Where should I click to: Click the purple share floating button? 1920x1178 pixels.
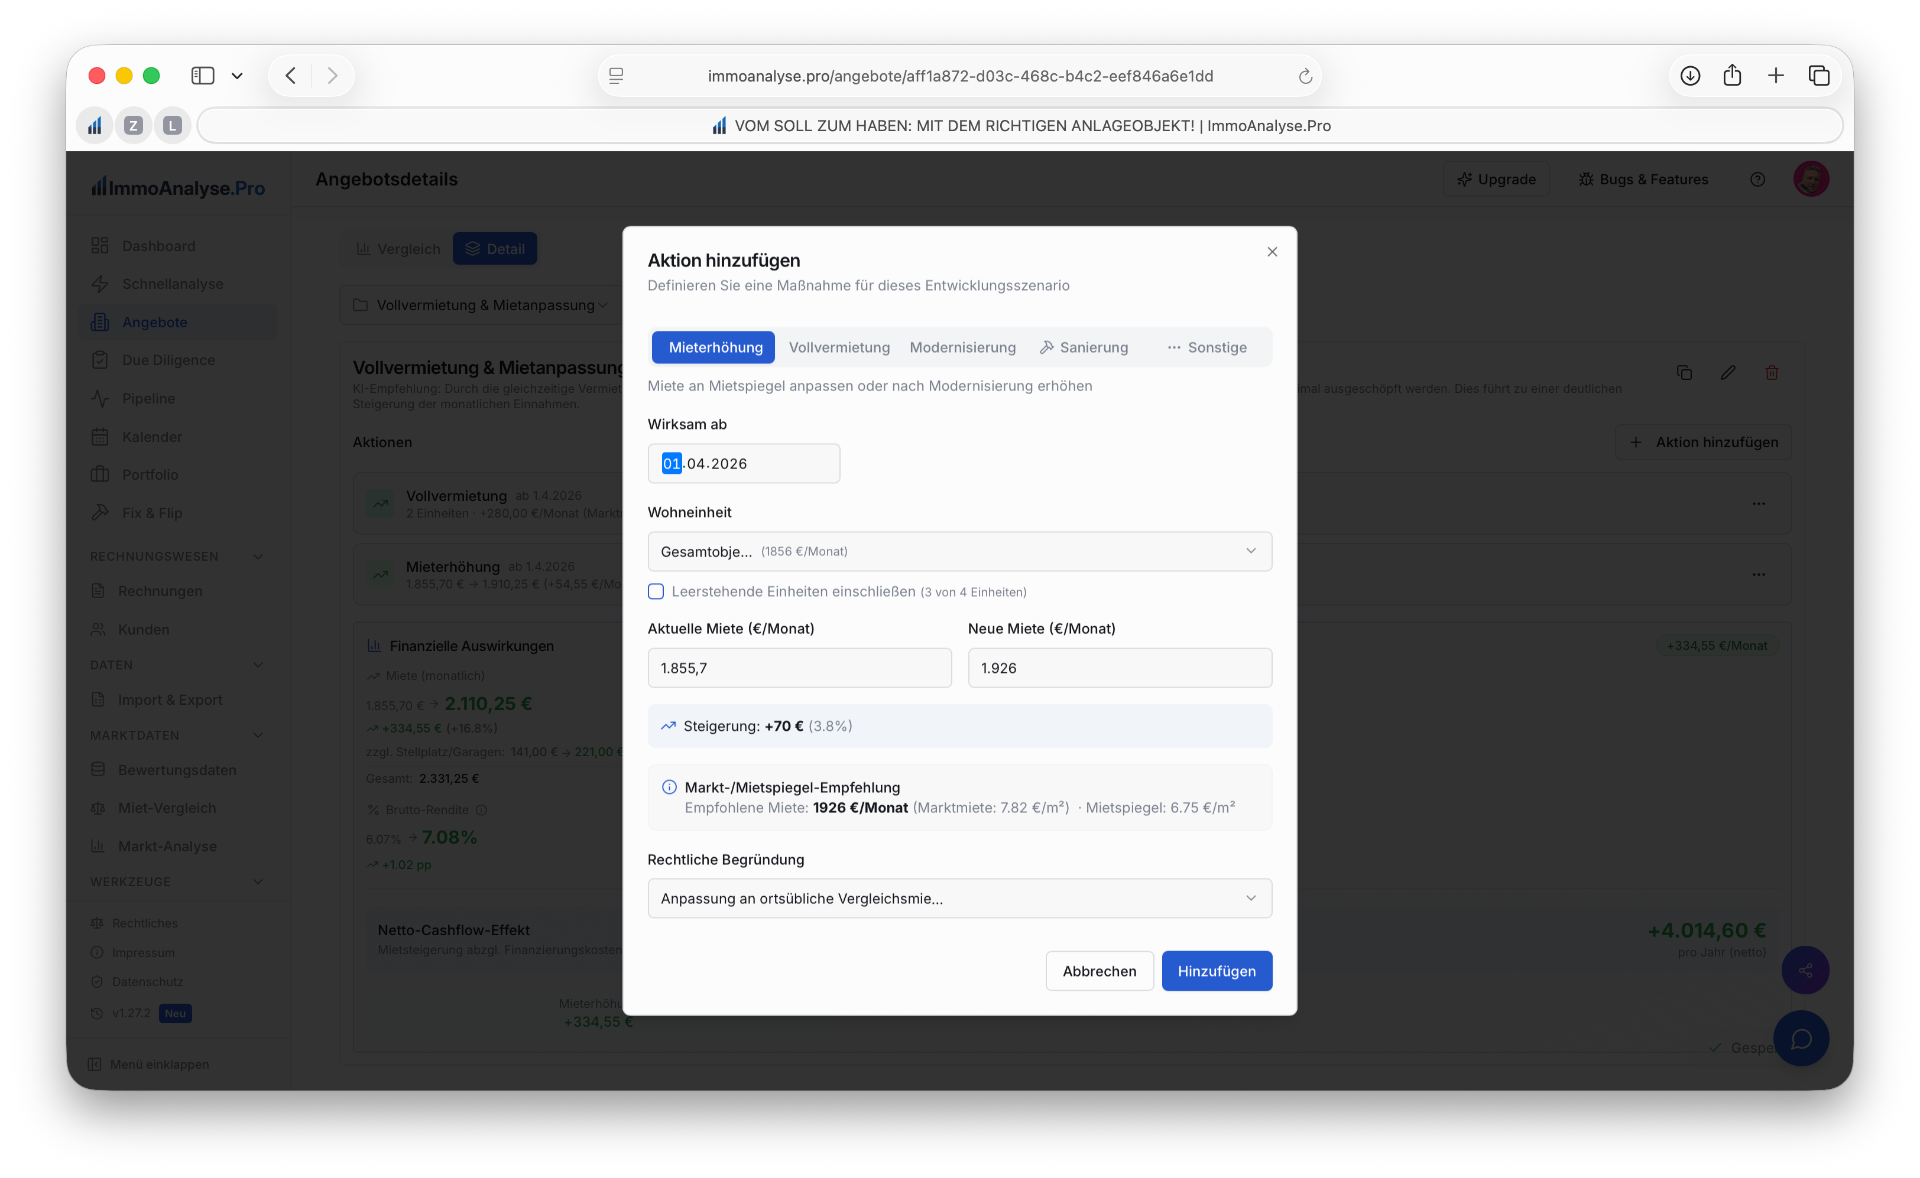[1805, 970]
